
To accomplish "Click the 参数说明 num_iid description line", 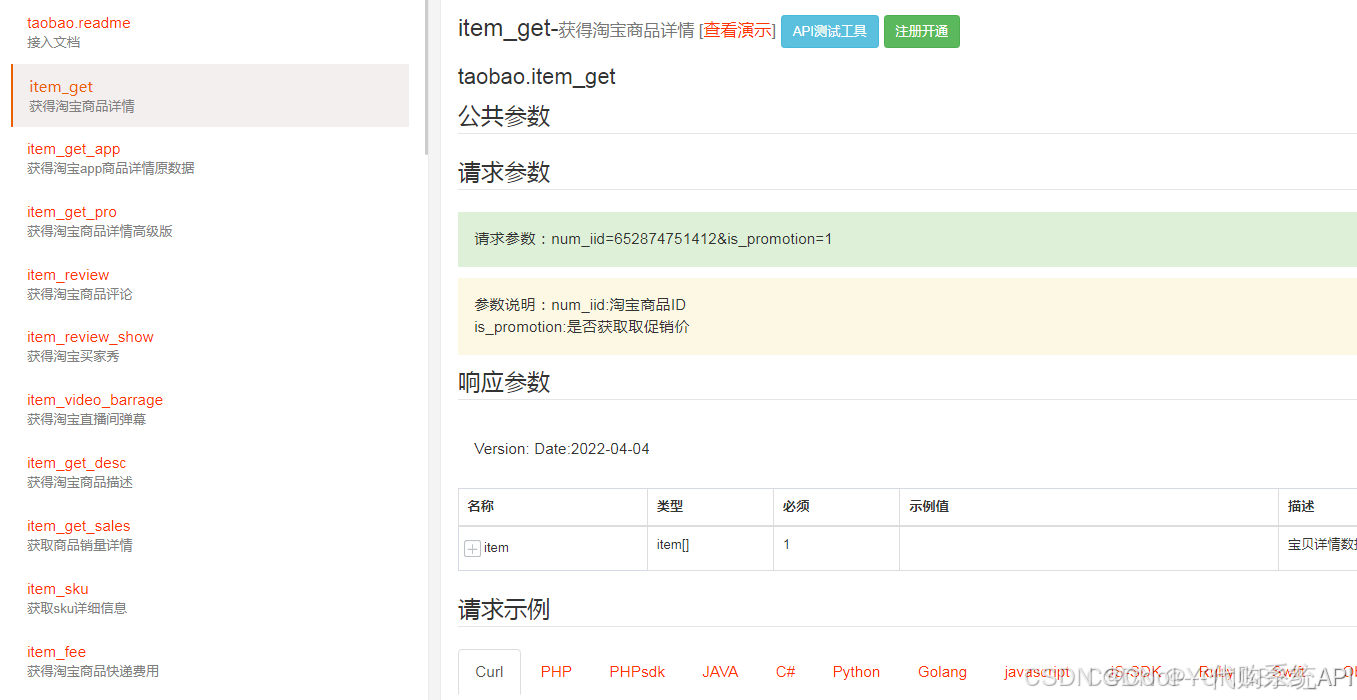I will [x=580, y=305].
